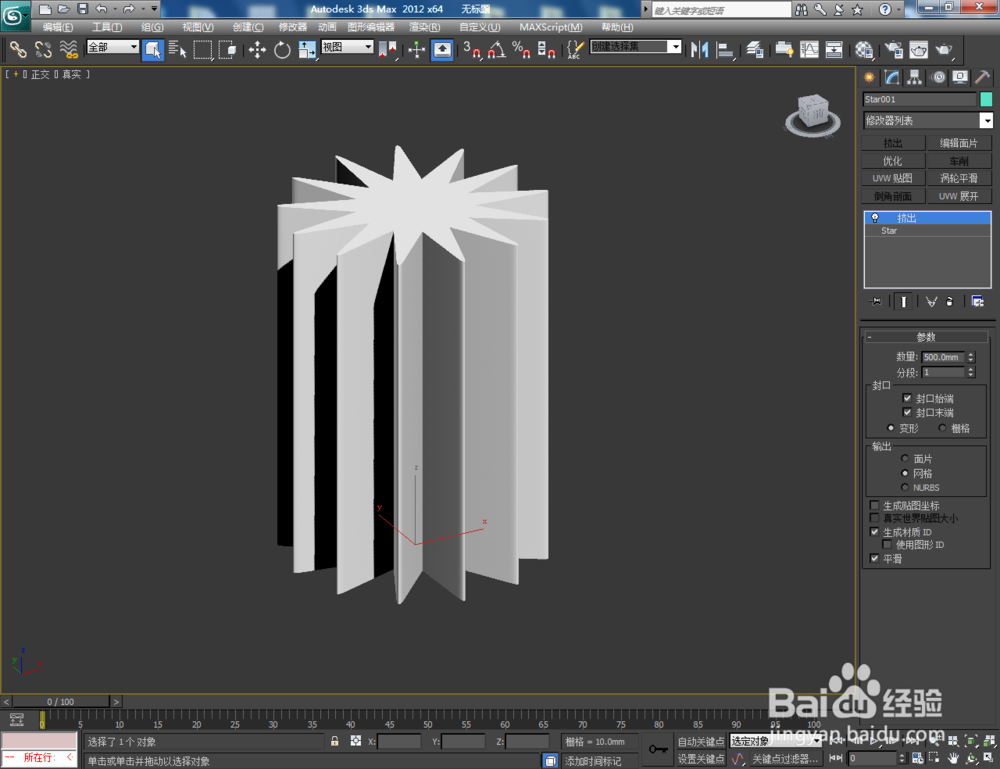Click Bind to Space Warp icon
Screen dimensions: 1000x769
point(68,50)
